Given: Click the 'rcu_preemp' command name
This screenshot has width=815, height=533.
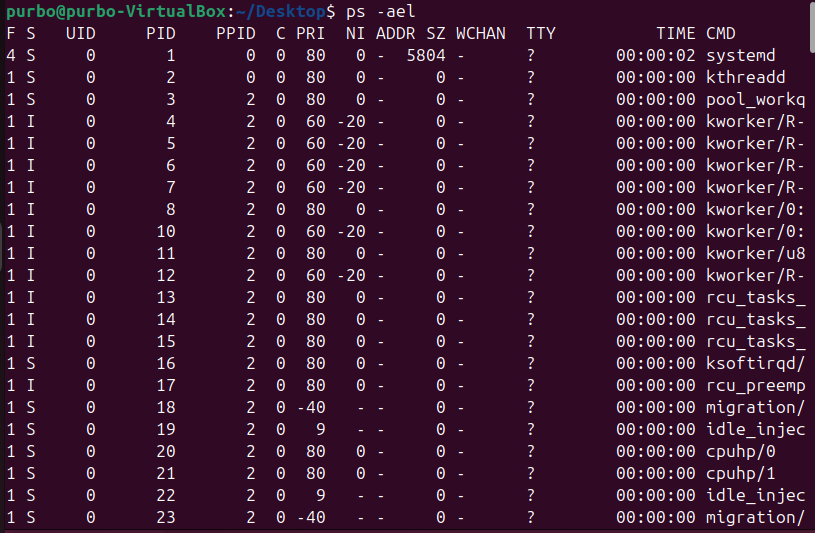Looking at the screenshot, I should click(755, 385).
